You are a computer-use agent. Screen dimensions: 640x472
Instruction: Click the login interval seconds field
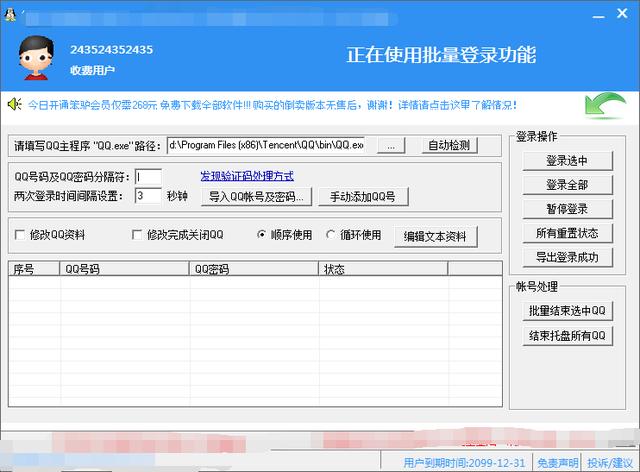pos(148,196)
